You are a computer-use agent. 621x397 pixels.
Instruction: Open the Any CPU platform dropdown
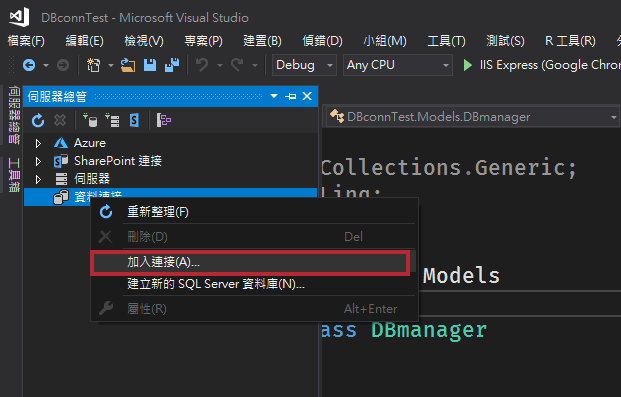(398, 65)
